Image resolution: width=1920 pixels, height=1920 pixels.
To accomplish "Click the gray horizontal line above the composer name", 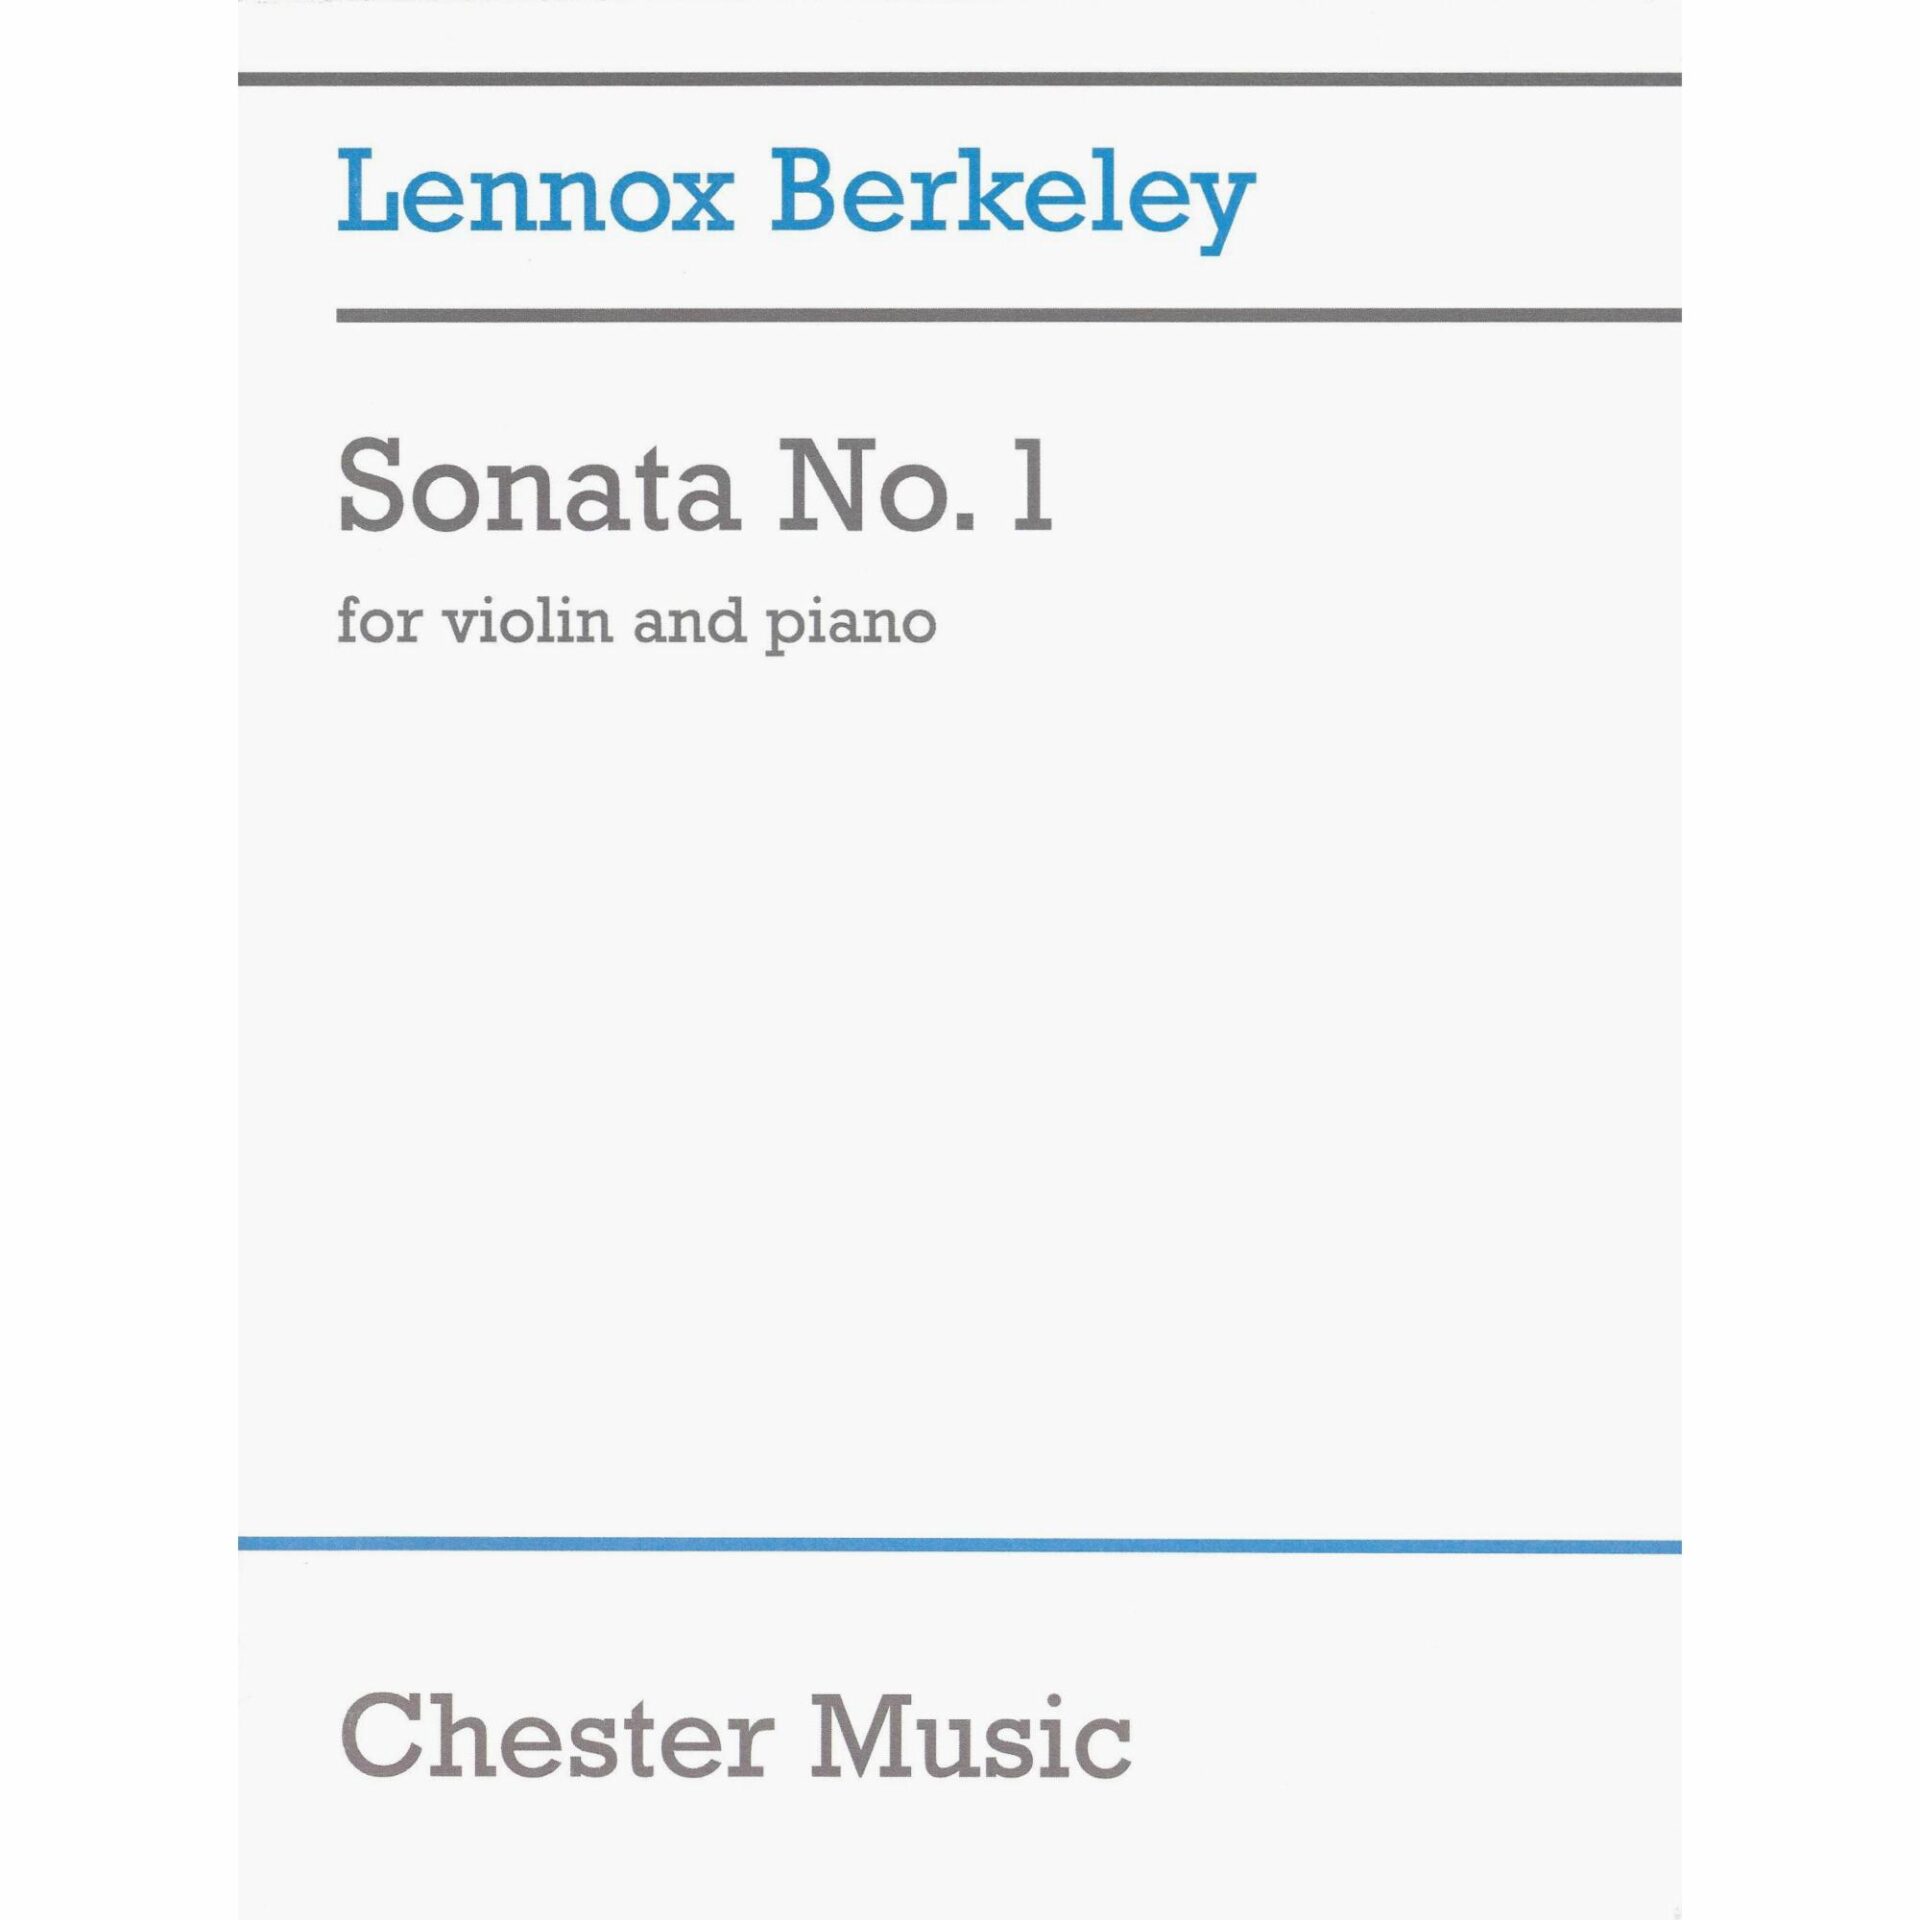I will pos(960,79).
